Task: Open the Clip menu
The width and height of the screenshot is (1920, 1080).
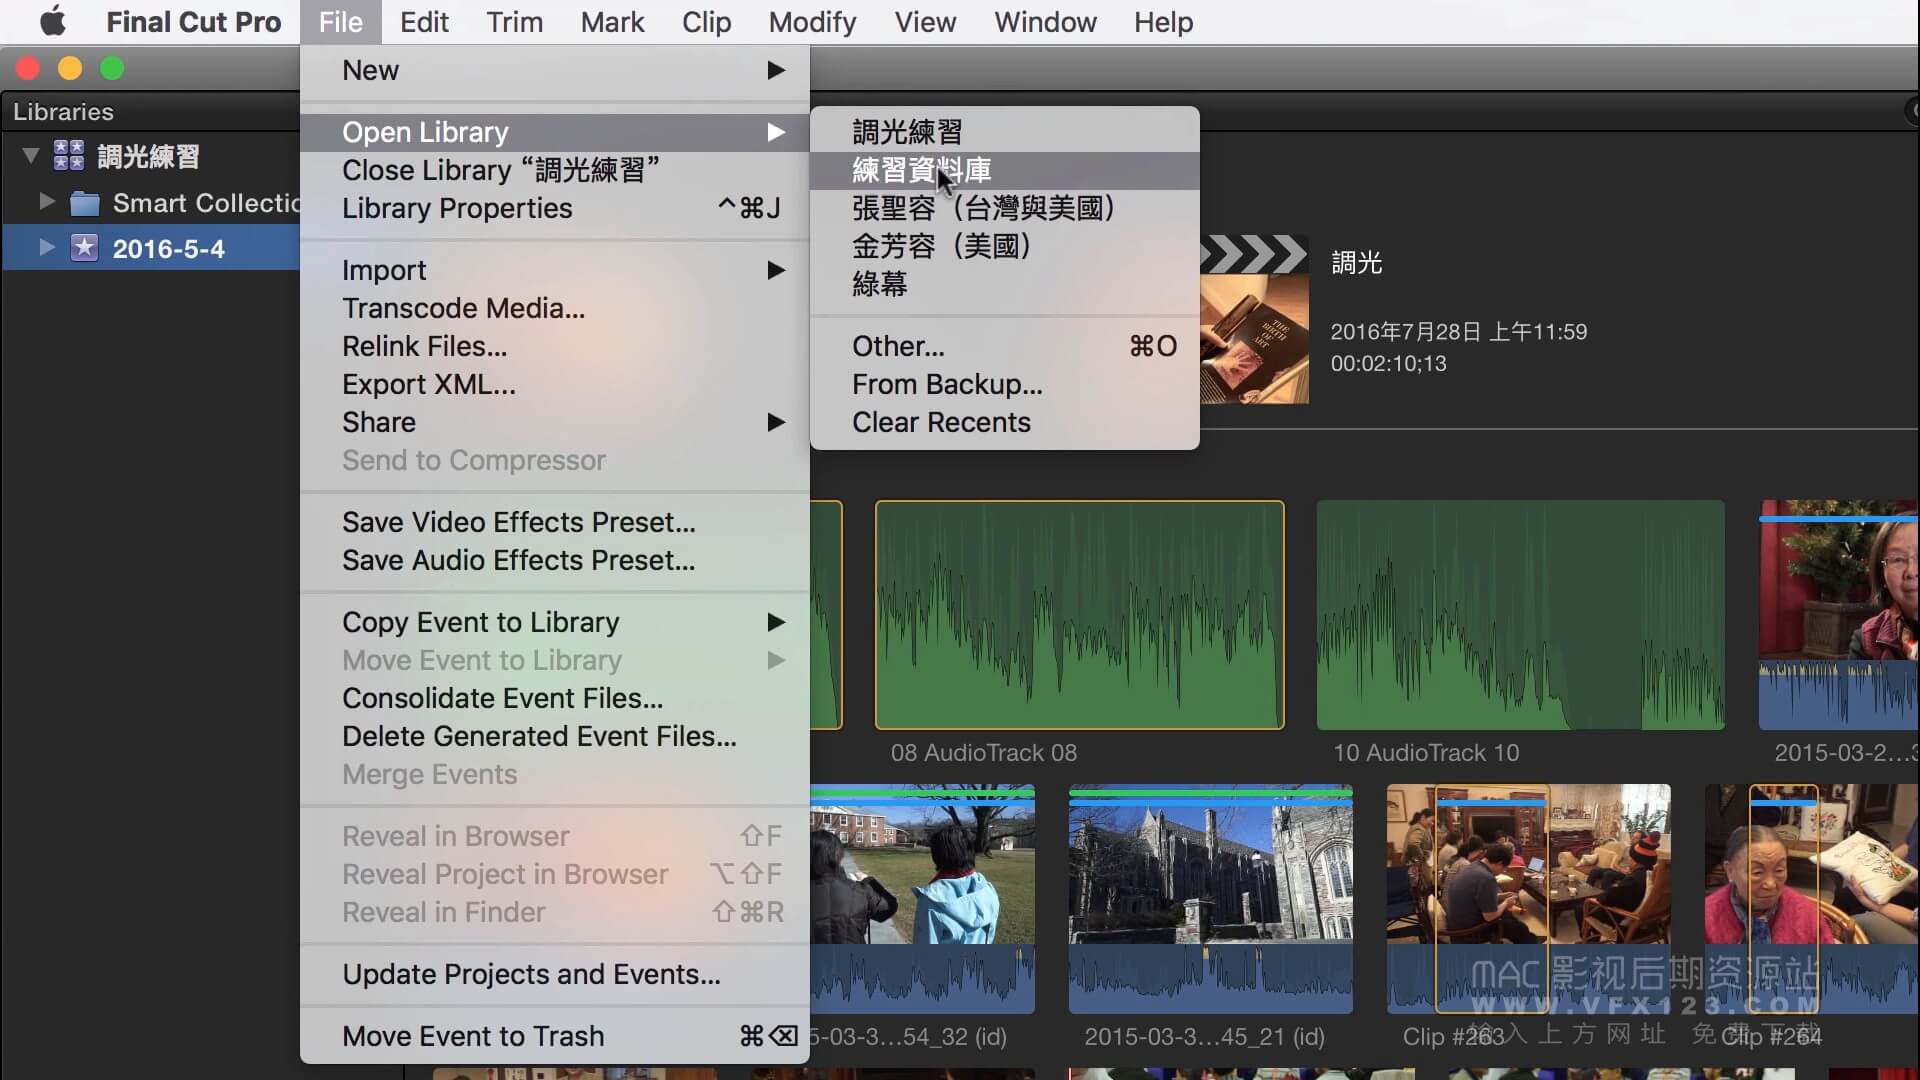Action: [x=706, y=21]
